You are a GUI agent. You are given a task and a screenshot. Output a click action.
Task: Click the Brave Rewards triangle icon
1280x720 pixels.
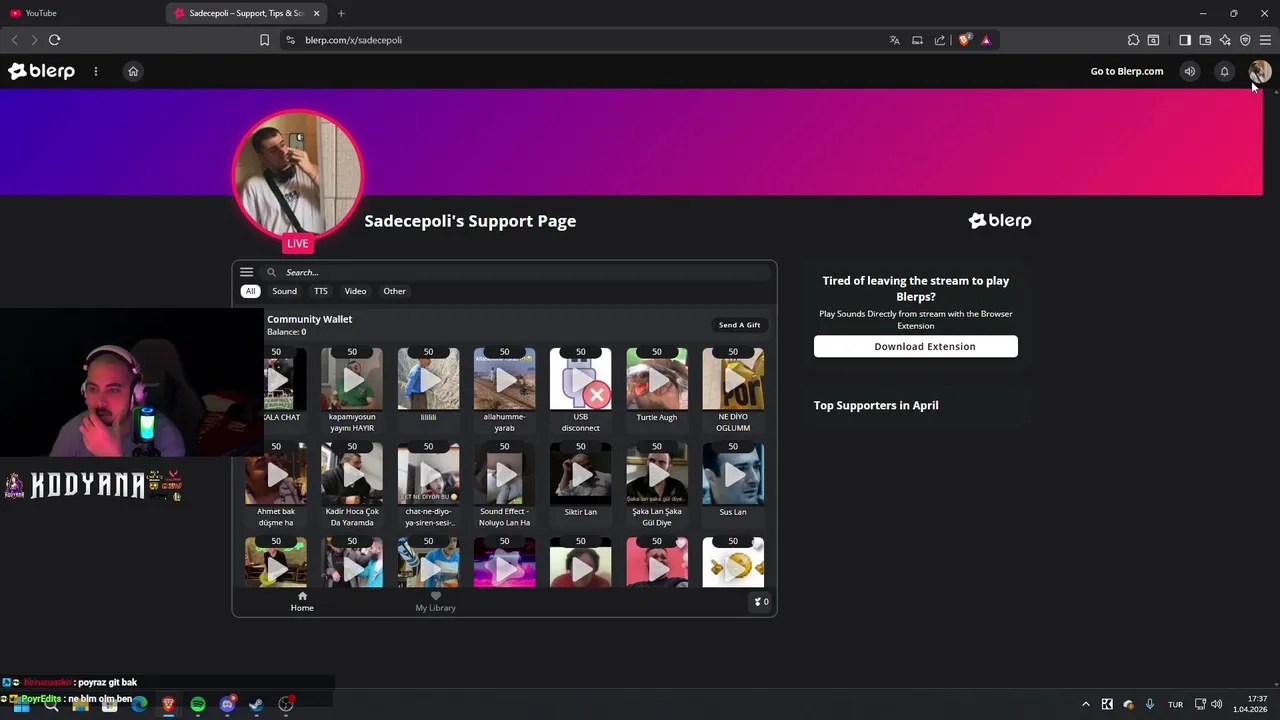coord(986,40)
